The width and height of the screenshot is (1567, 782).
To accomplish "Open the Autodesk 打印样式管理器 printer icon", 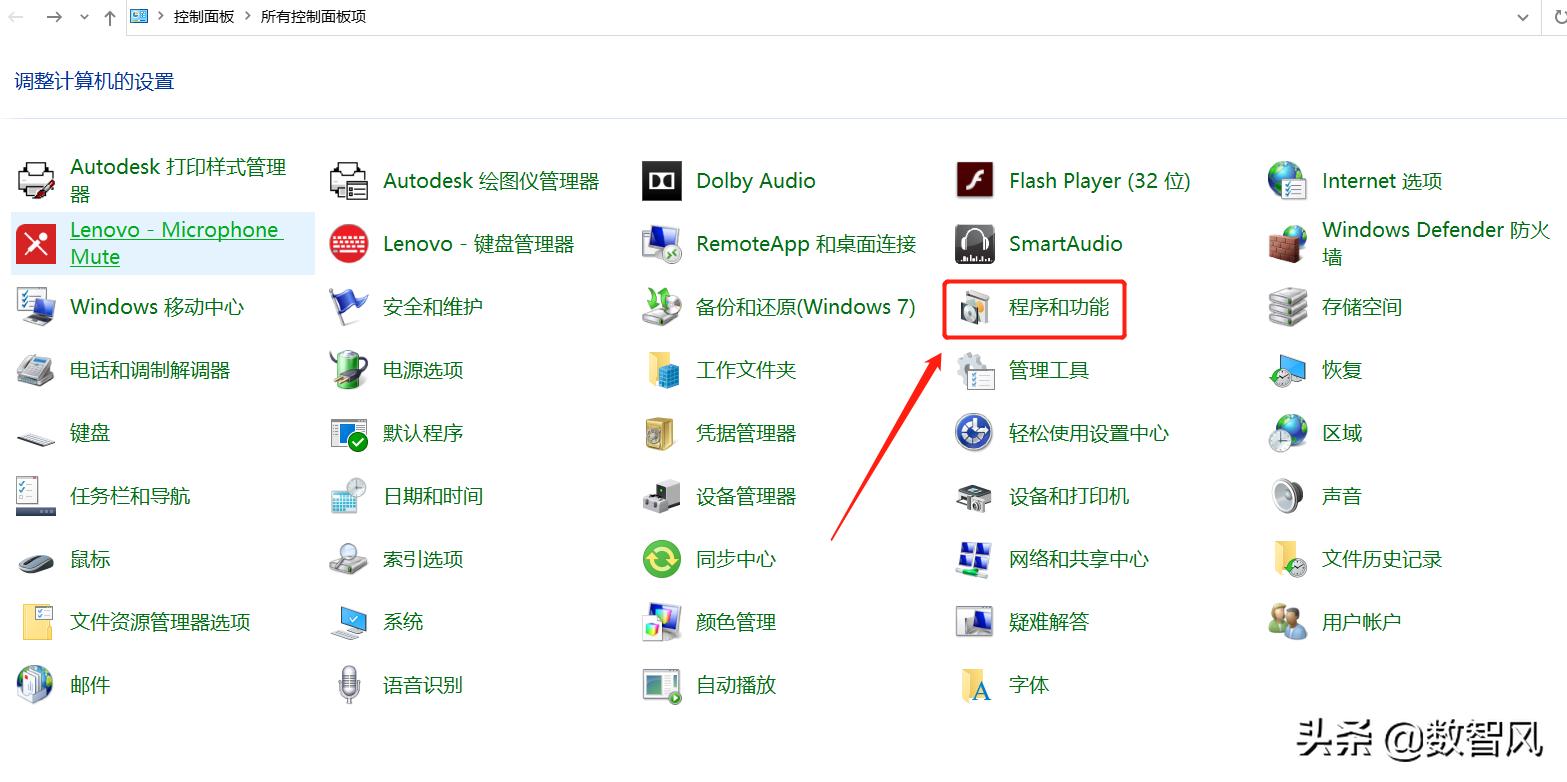I will tap(36, 181).
